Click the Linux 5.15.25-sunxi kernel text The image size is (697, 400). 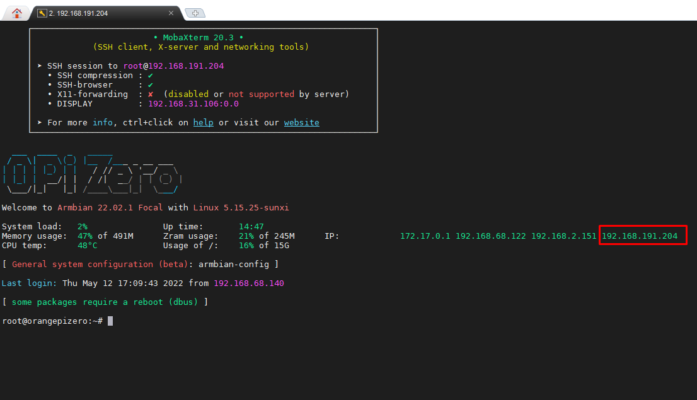(x=241, y=208)
